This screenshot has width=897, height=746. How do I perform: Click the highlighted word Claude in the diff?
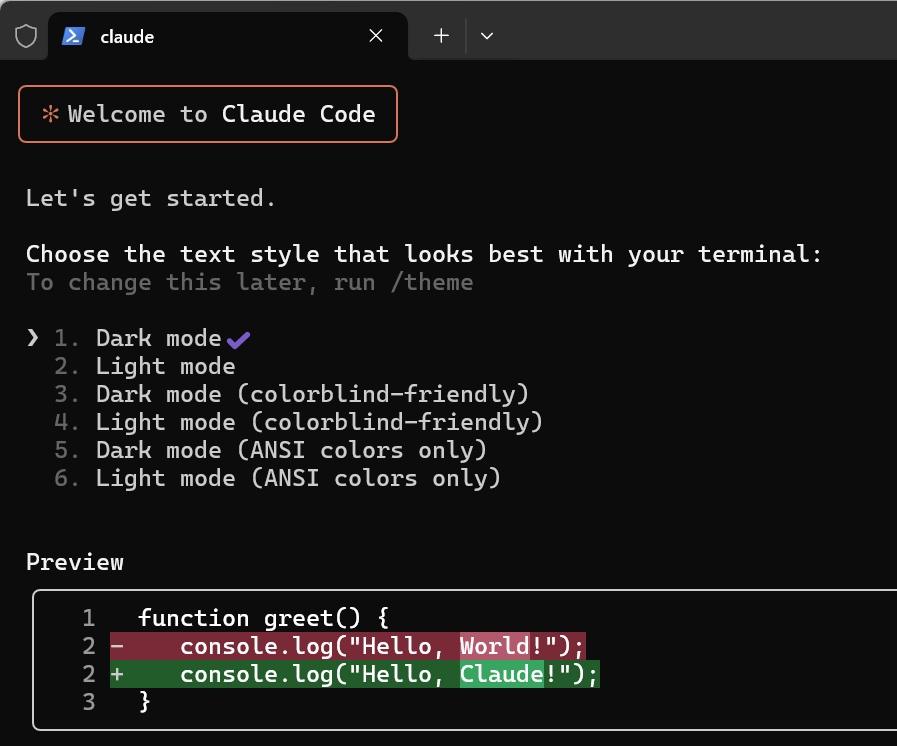(x=502, y=675)
